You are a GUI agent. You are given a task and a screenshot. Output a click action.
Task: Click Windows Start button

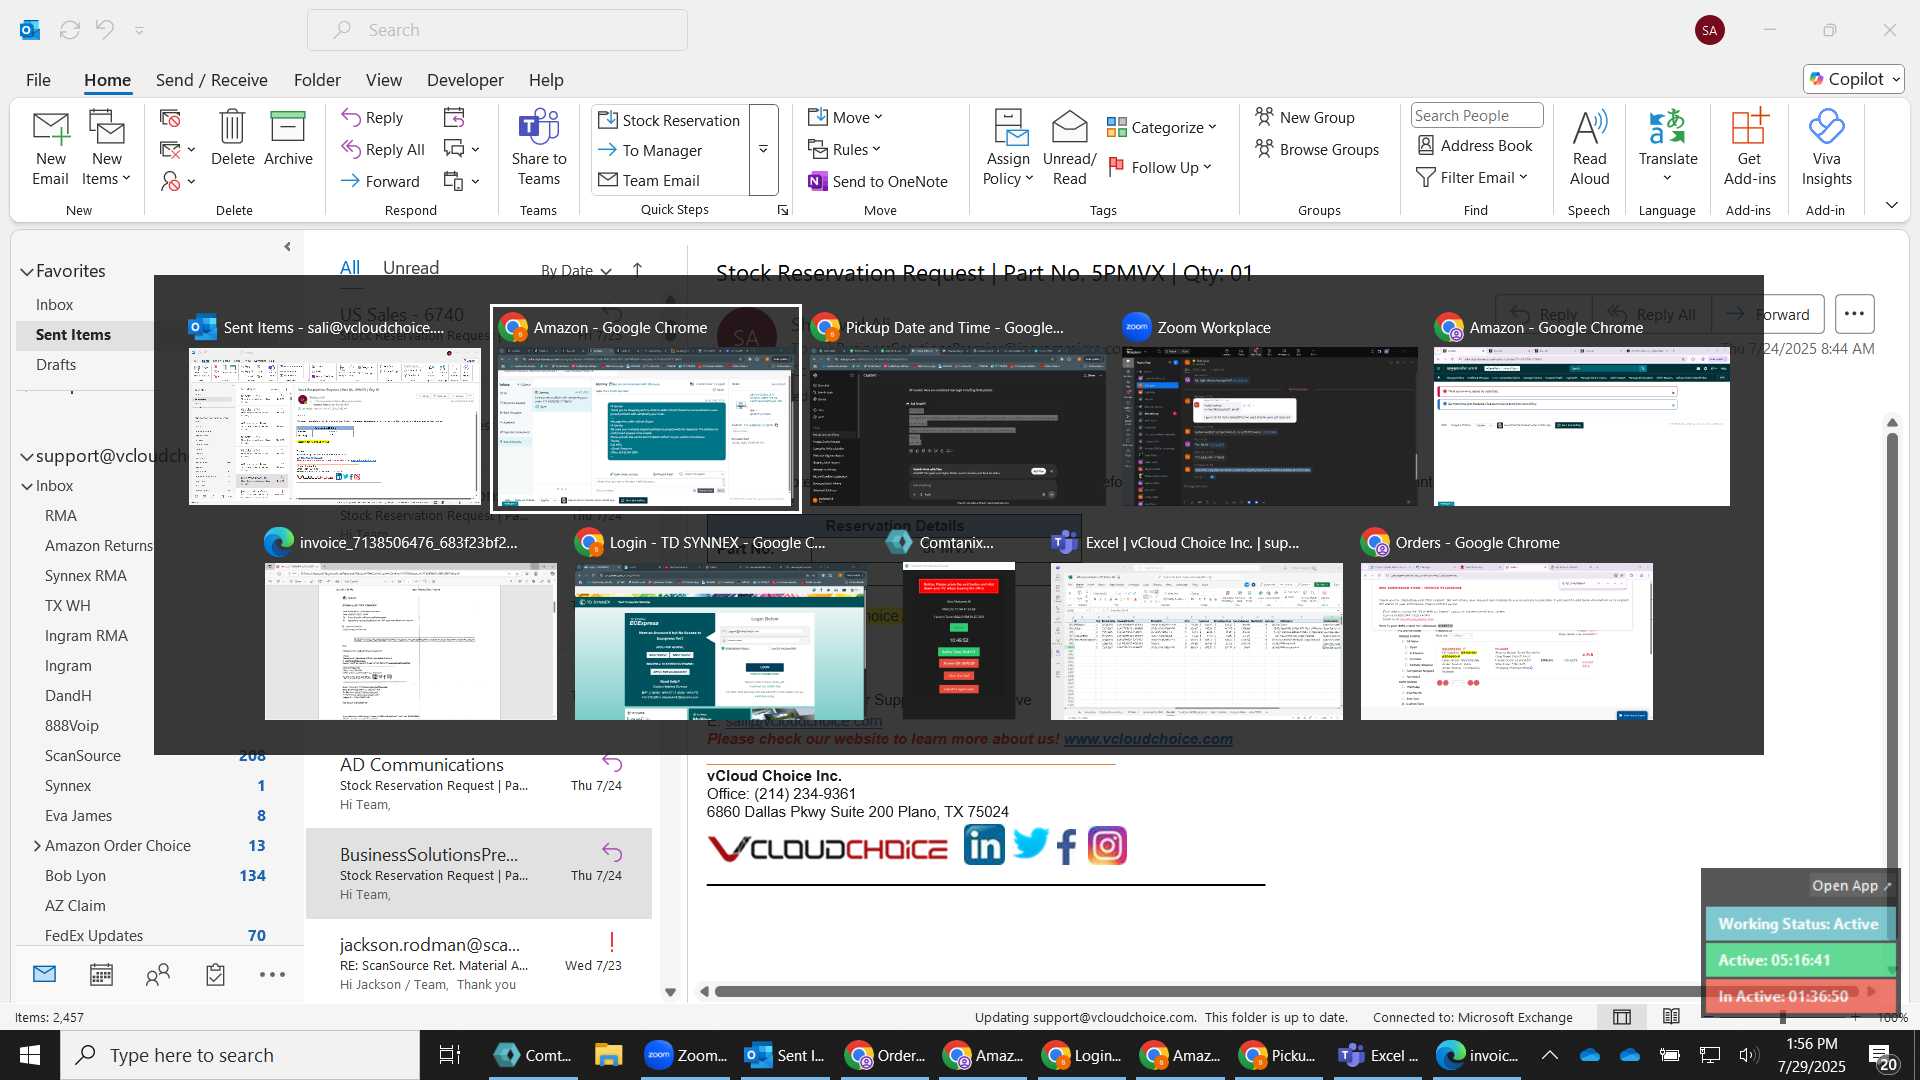tap(30, 1055)
